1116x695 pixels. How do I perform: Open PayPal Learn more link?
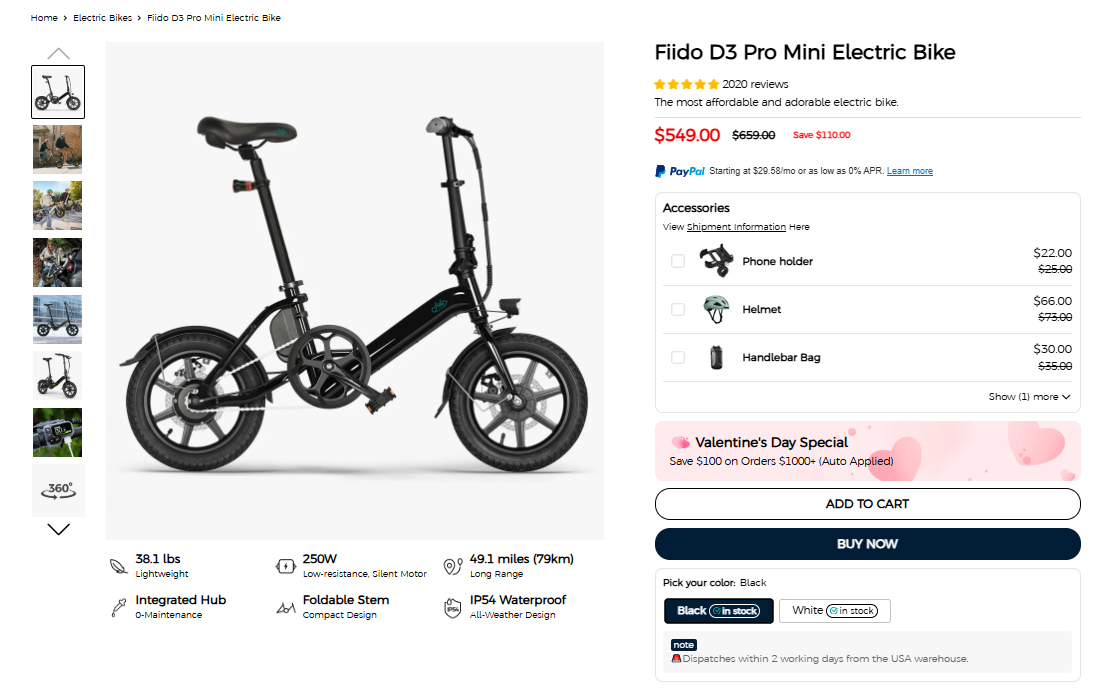point(909,171)
